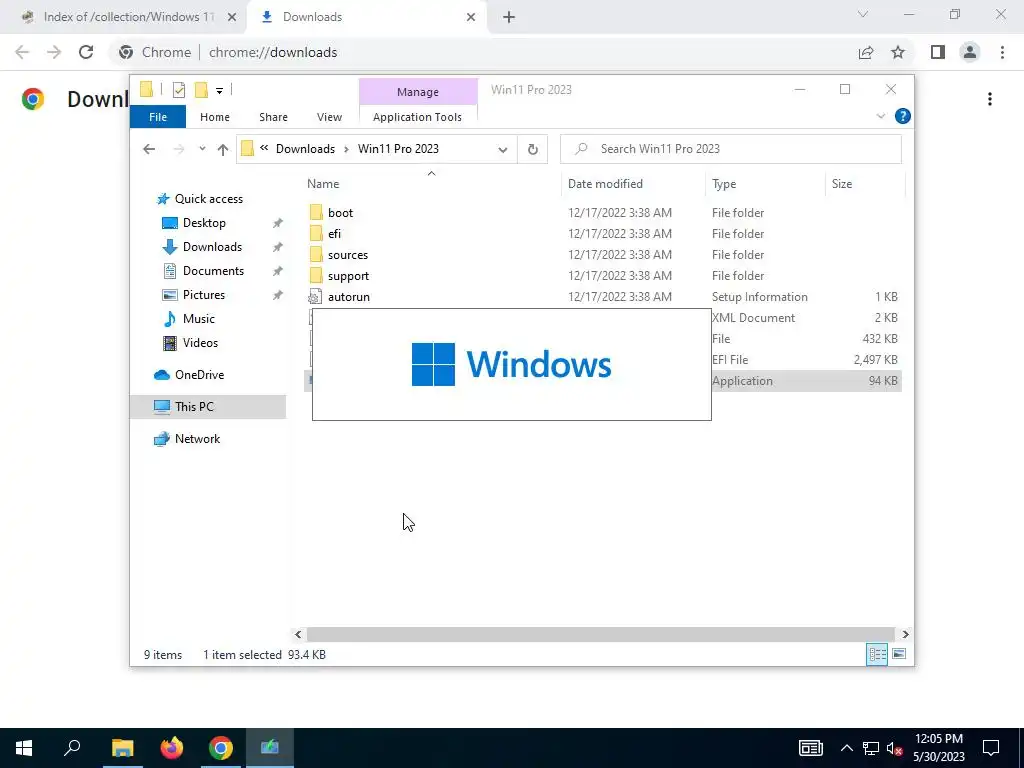Select Network in navigation pane

tap(197, 439)
